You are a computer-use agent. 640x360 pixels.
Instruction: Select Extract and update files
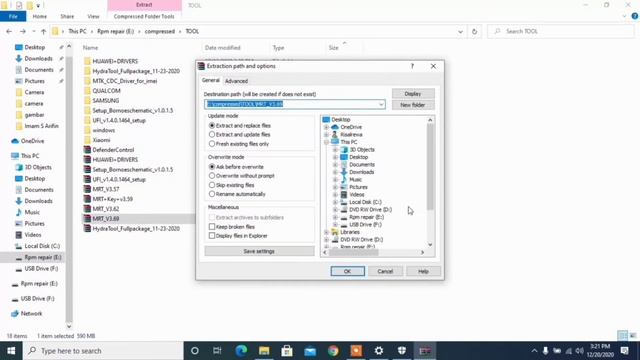click(240, 134)
